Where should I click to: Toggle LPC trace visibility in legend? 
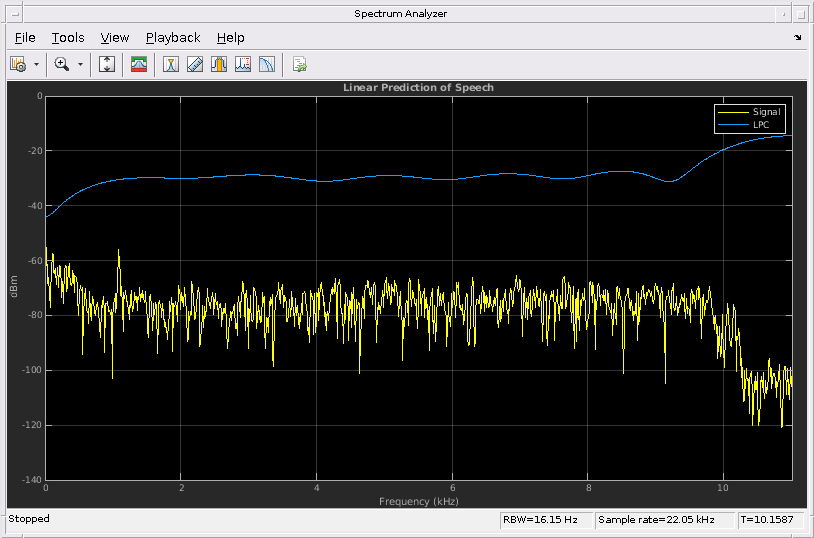[x=761, y=124]
